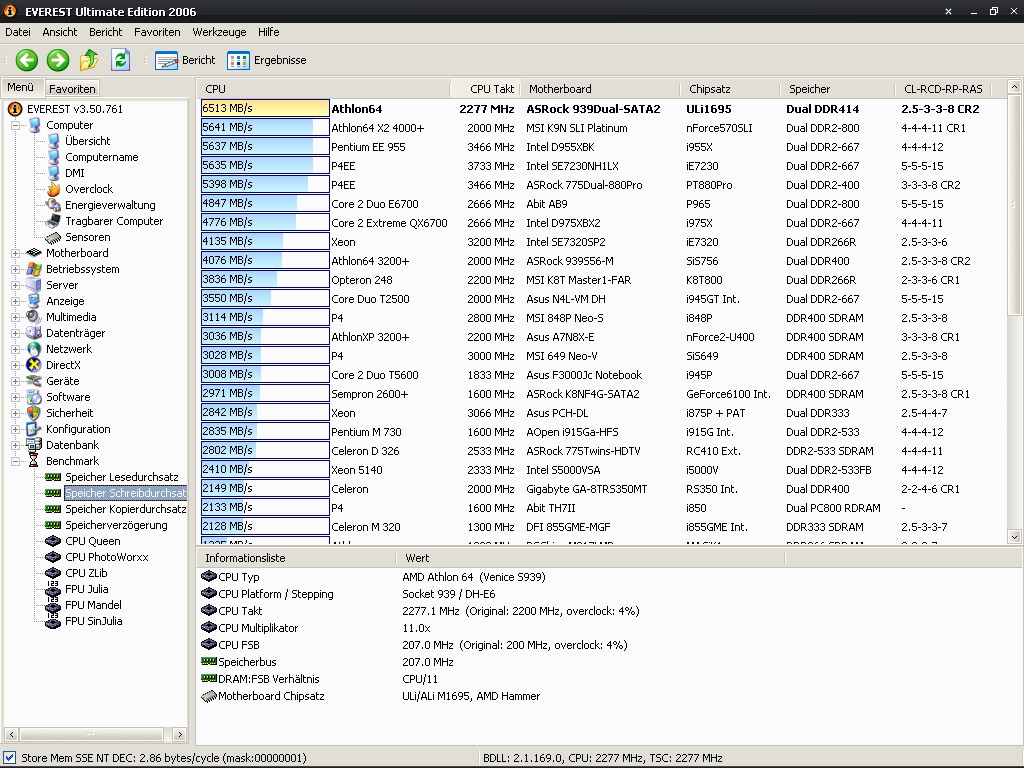Click the Multimedia icon in tree

coord(34,317)
